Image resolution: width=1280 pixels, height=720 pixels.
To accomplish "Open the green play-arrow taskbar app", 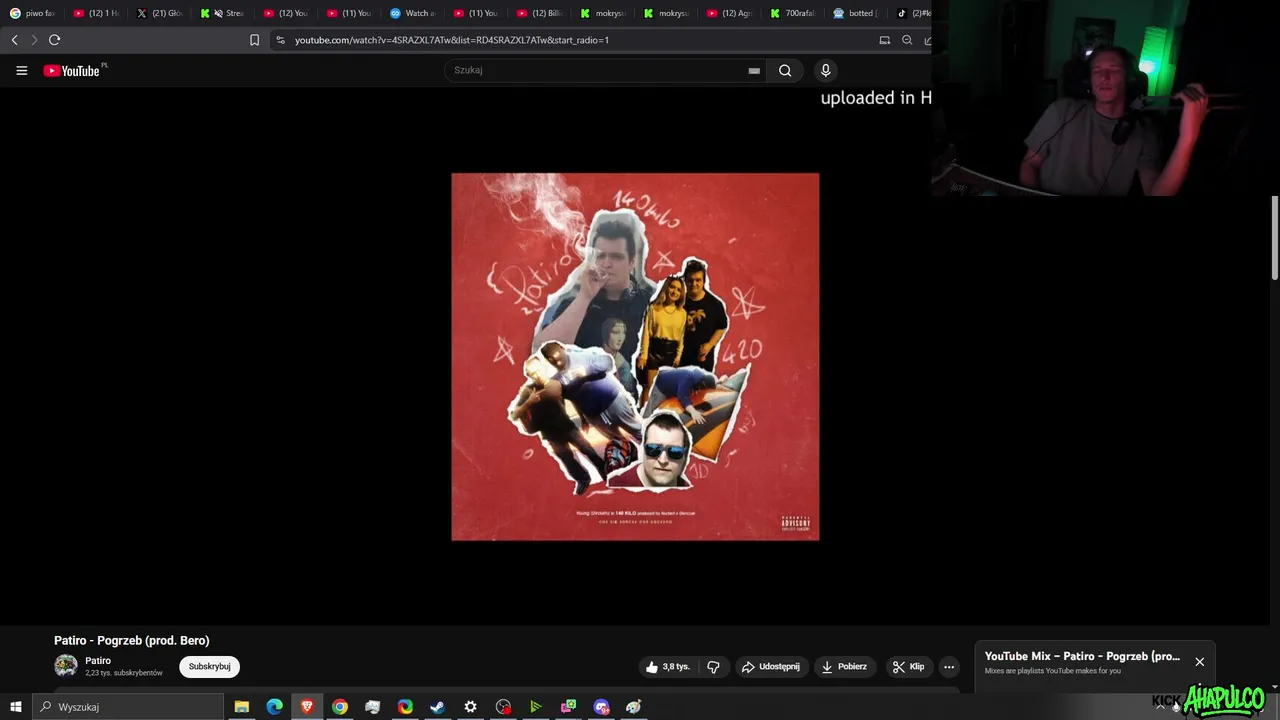I will pos(535,707).
